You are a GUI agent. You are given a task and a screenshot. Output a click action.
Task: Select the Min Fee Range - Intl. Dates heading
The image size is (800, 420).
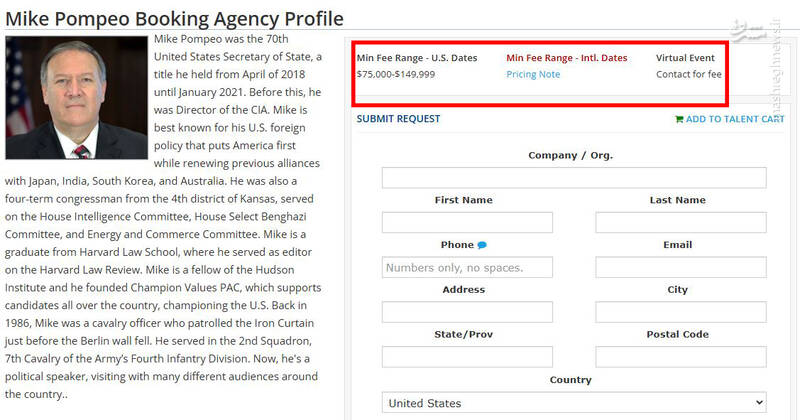point(566,58)
